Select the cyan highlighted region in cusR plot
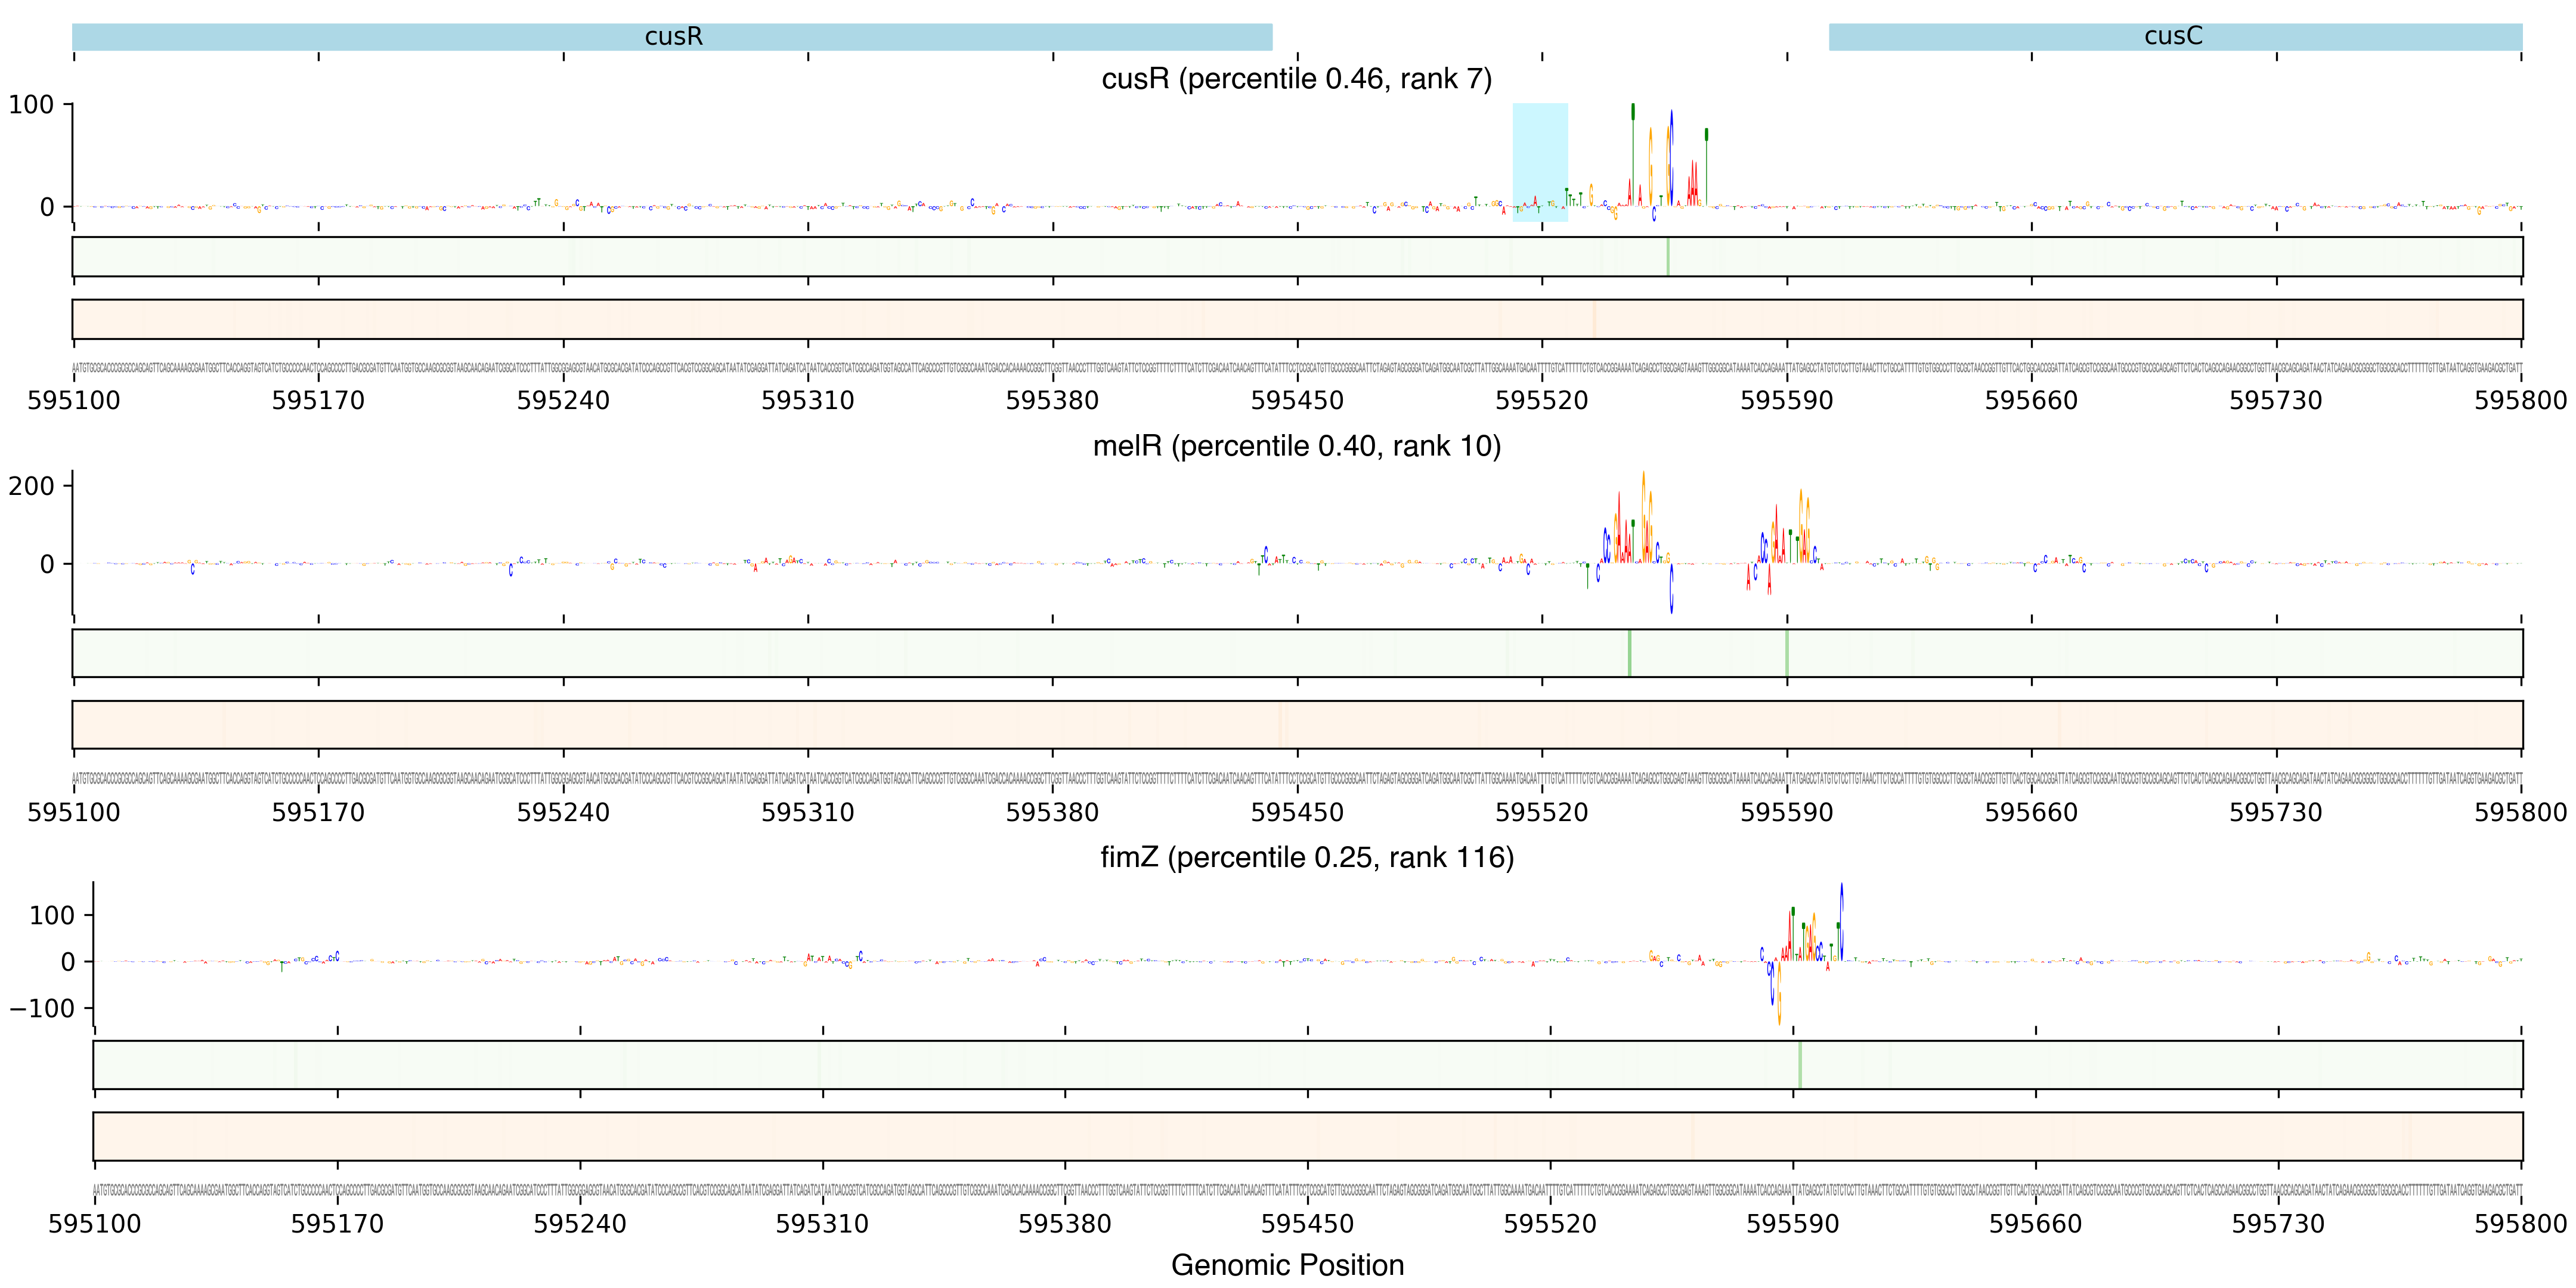Screen dimensions: 2576x1288 [x=1540, y=162]
